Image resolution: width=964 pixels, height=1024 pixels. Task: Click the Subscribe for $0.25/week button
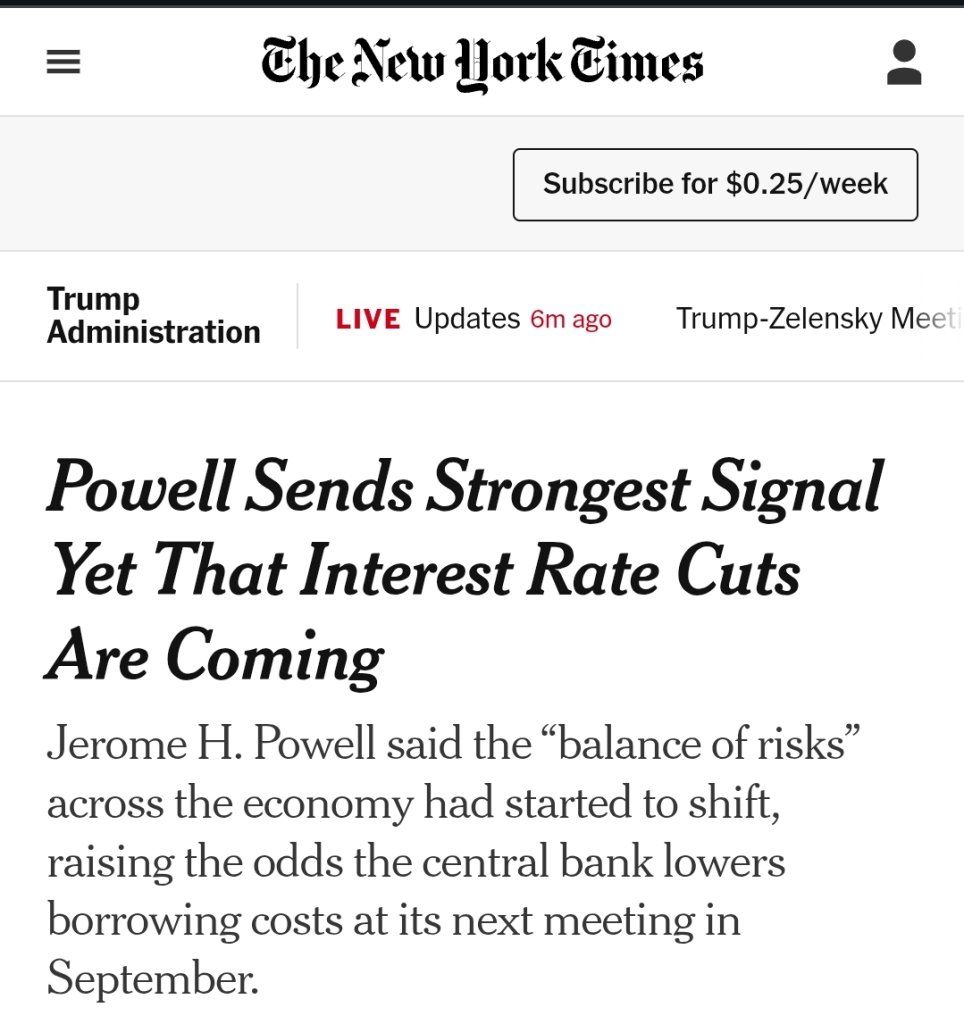coord(715,184)
